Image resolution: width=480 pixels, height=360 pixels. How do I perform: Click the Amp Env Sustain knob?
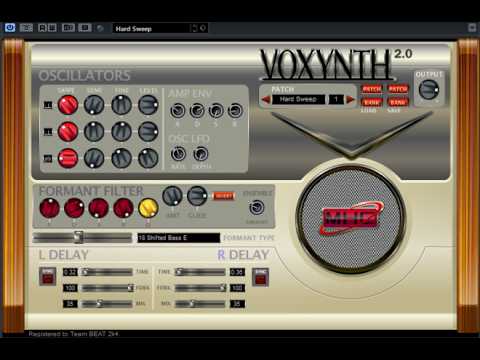(x=216, y=110)
